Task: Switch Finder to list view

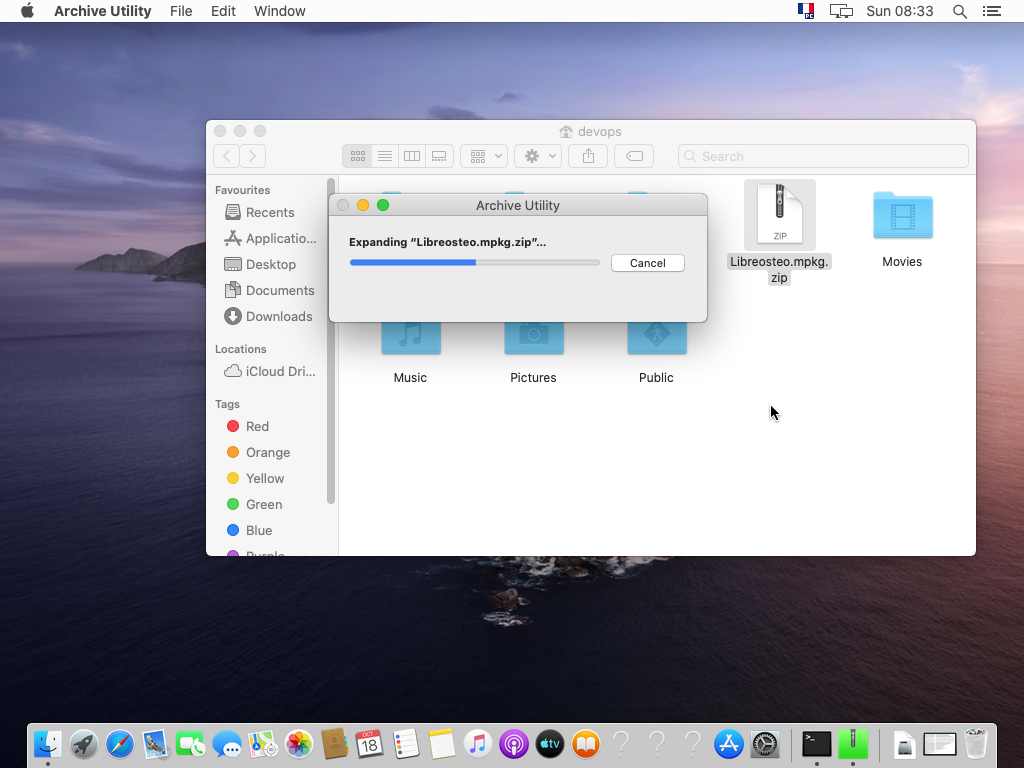Action: click(x=385, y=156)
